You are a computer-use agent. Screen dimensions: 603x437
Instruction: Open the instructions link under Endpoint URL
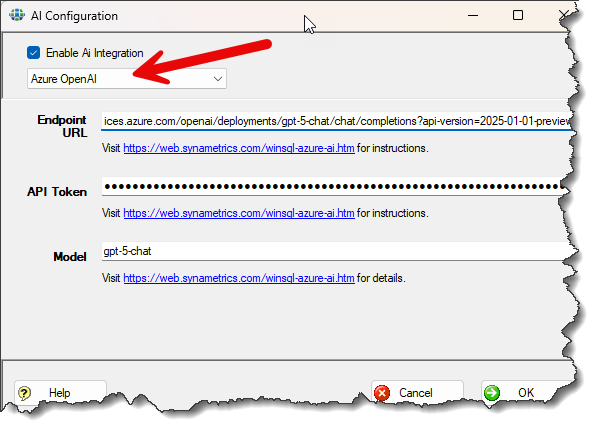(239, 148)
